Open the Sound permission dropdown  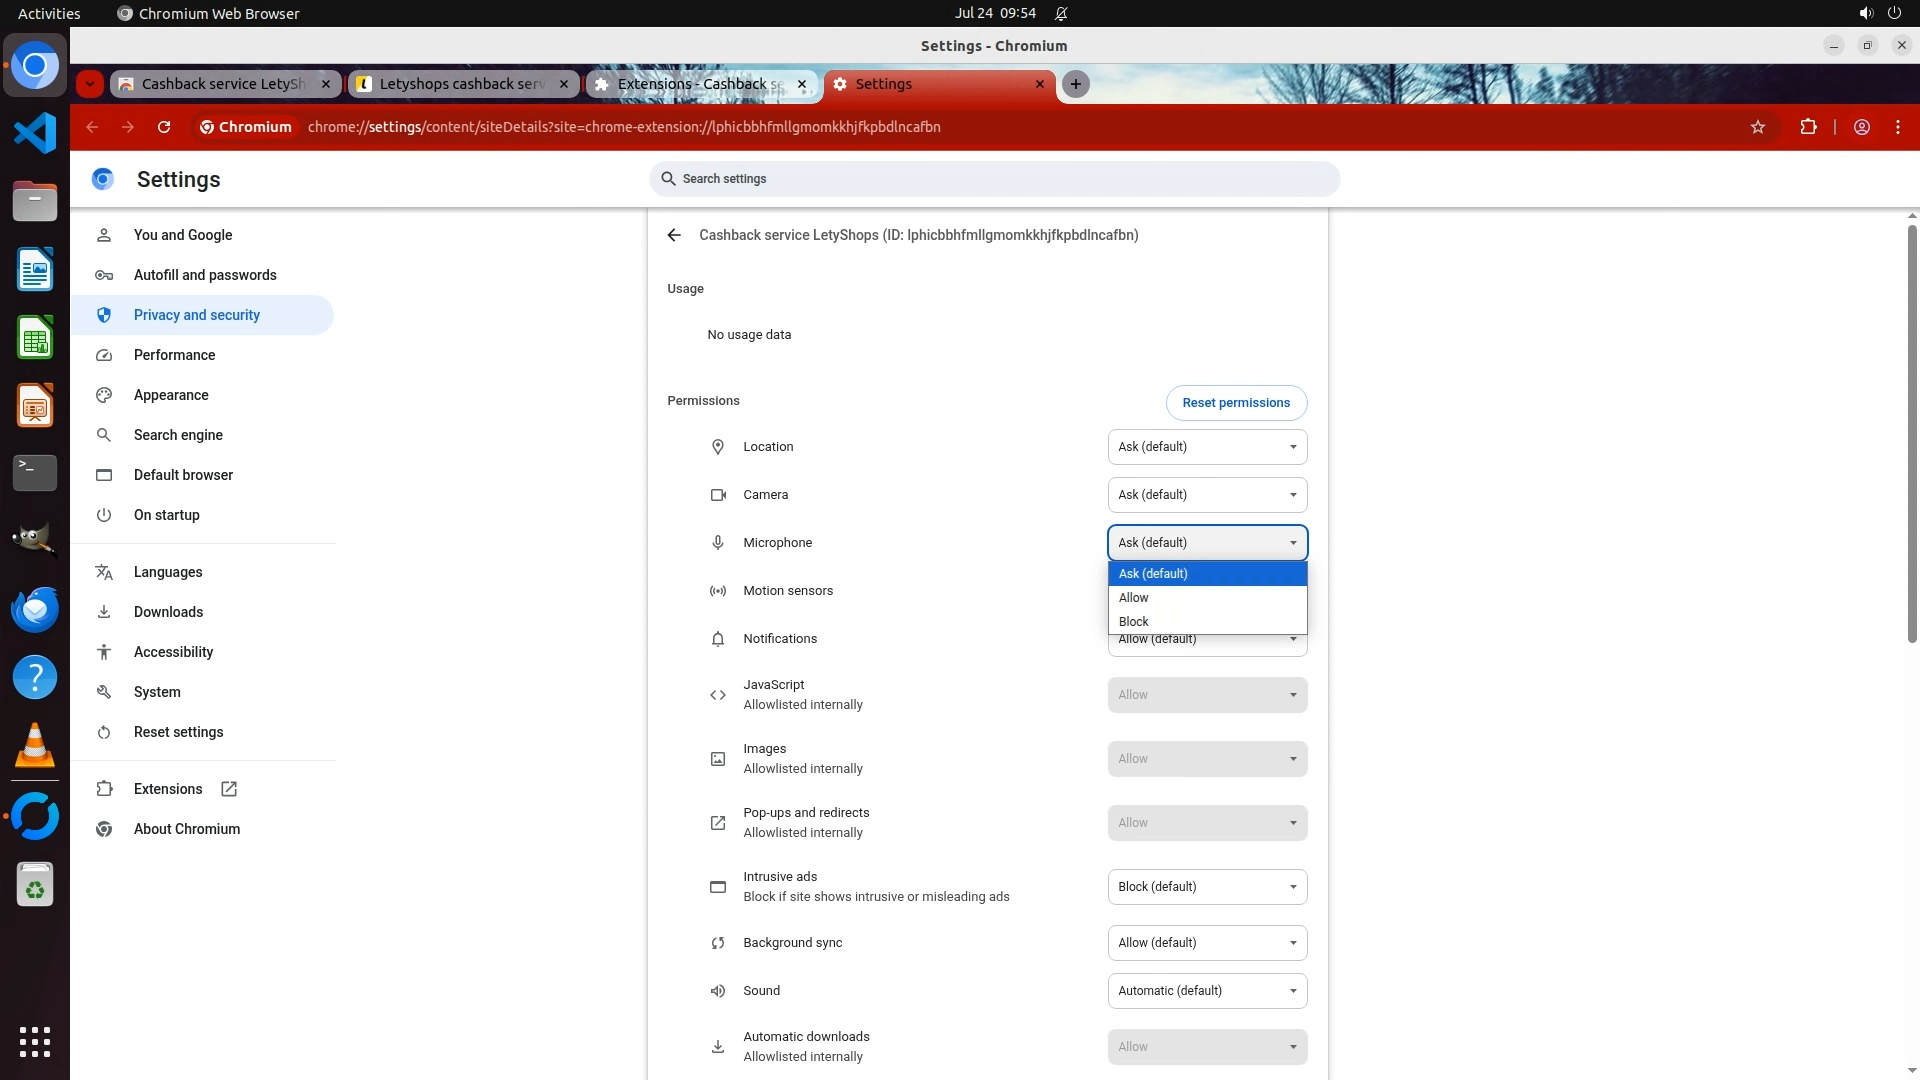(x=1207, y=991)
